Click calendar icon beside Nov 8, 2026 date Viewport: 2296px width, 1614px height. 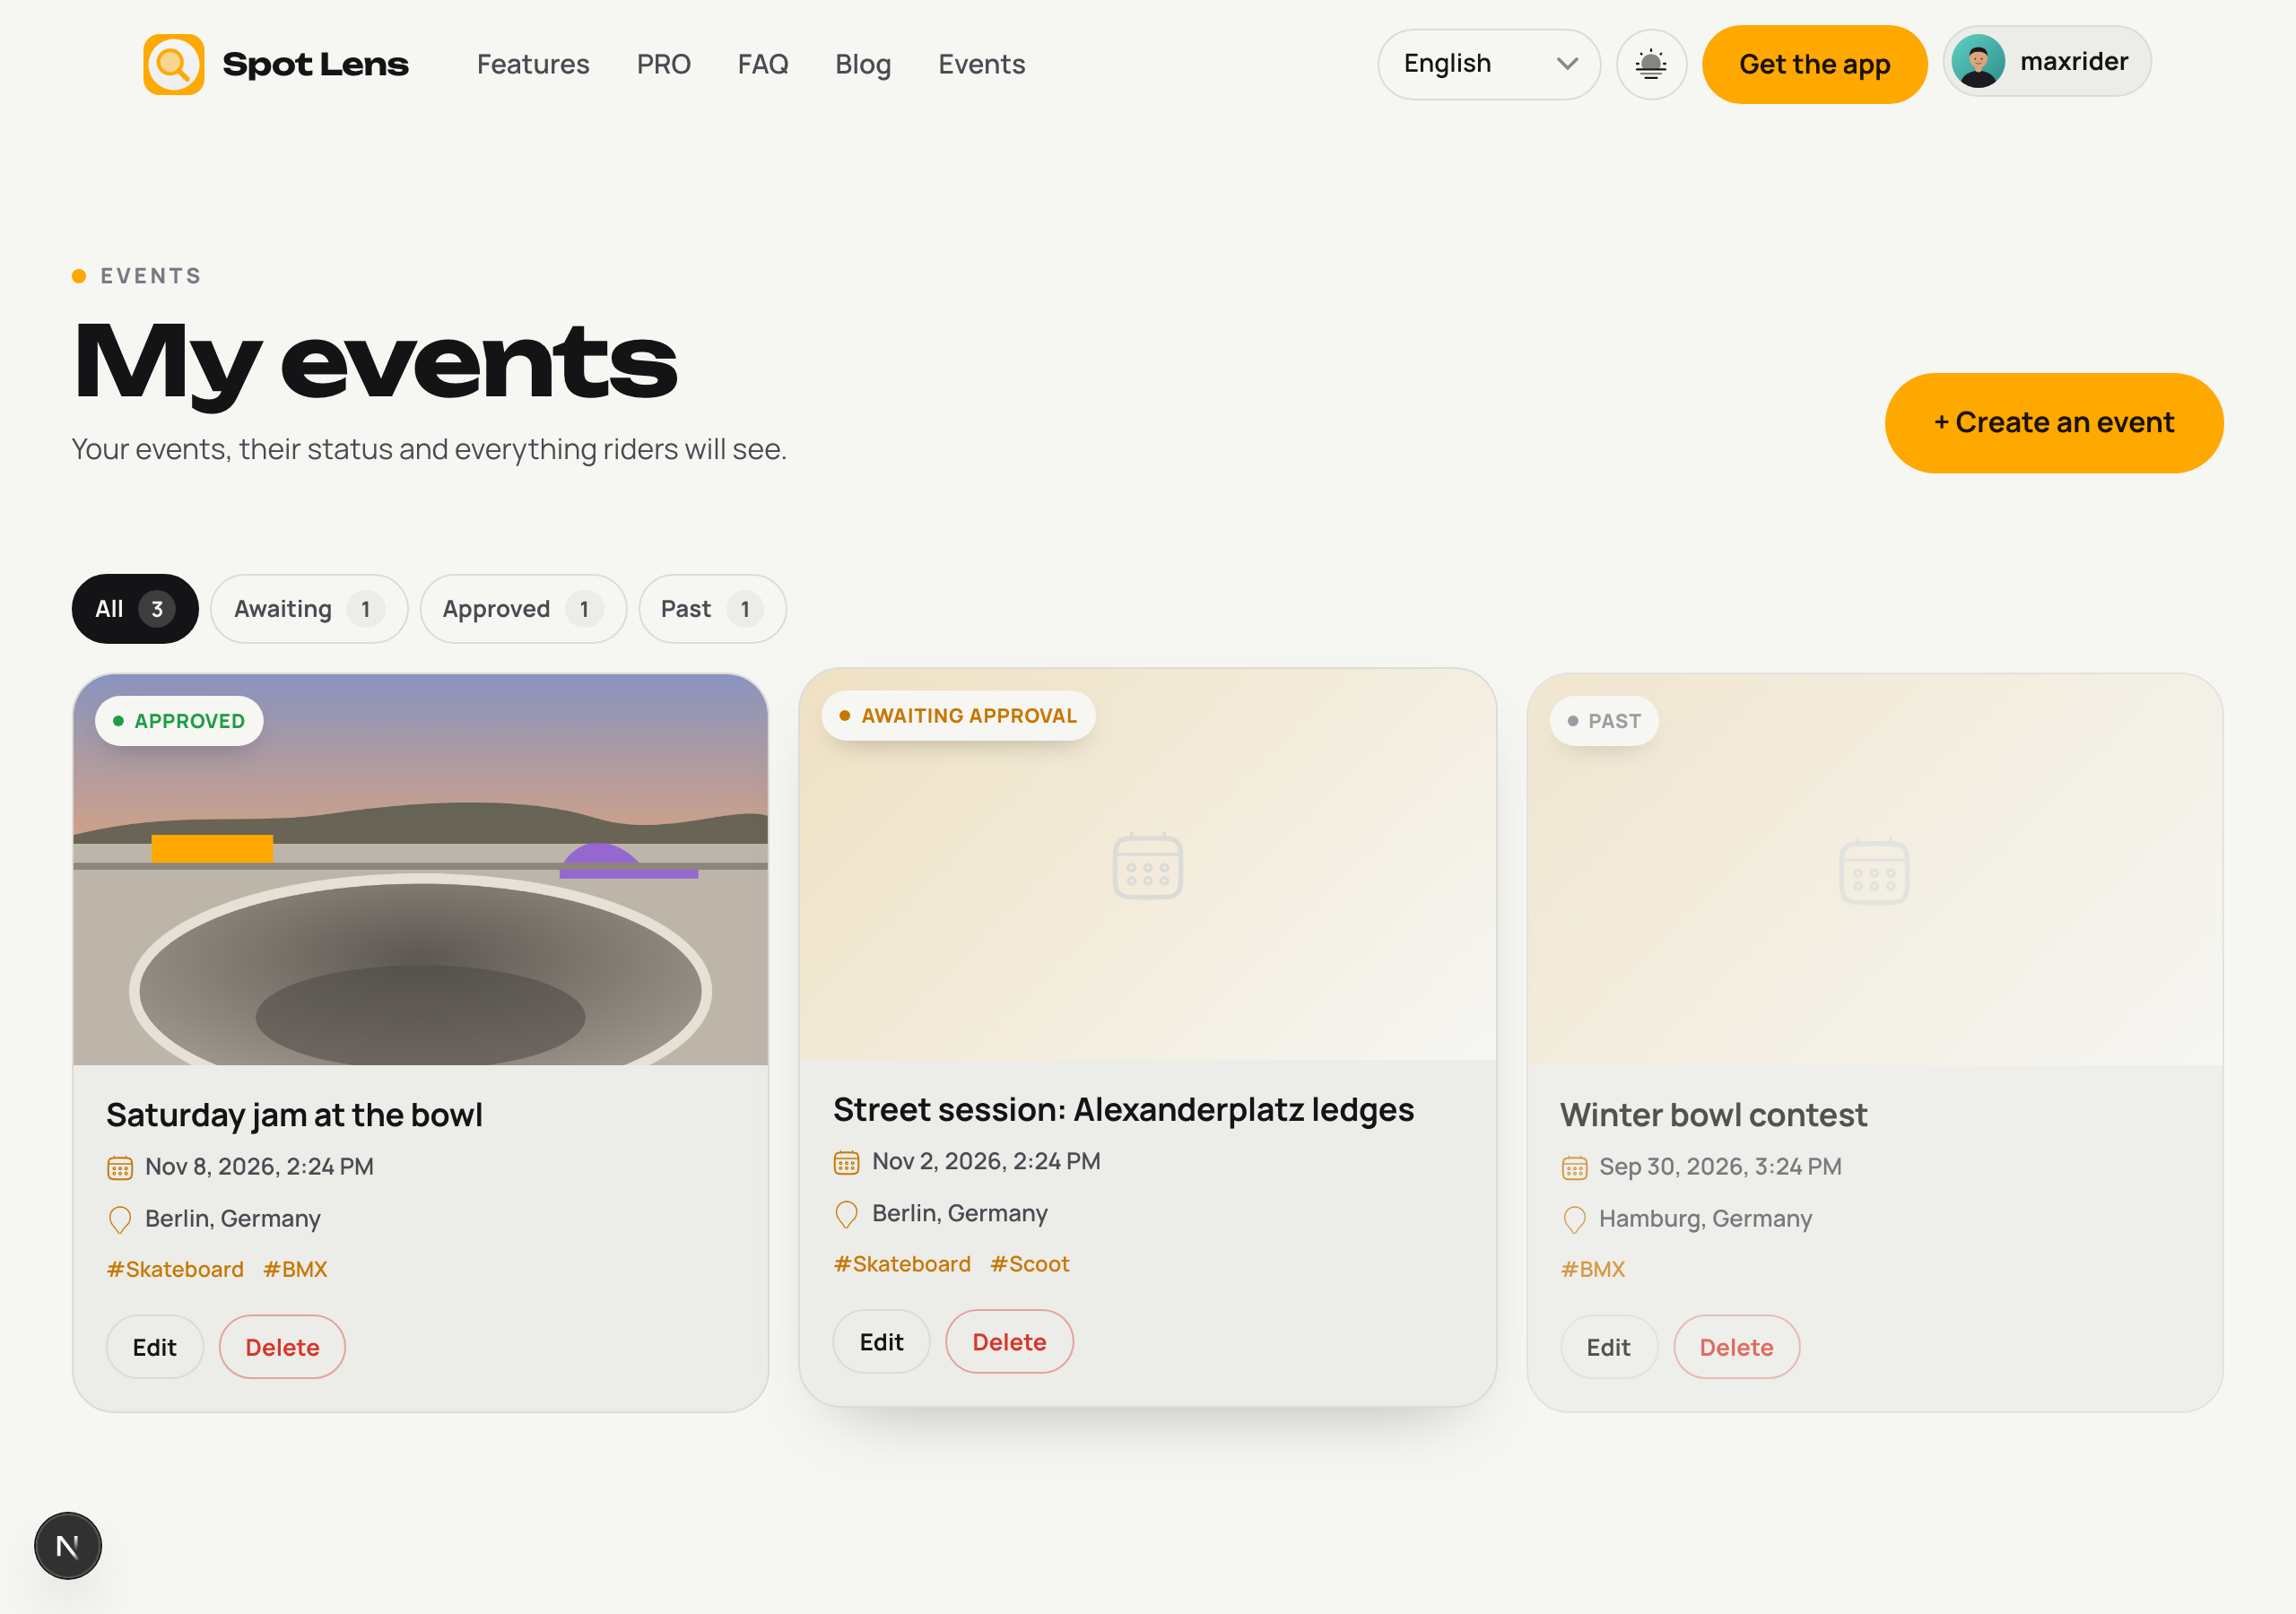(x=120, y=1167)
